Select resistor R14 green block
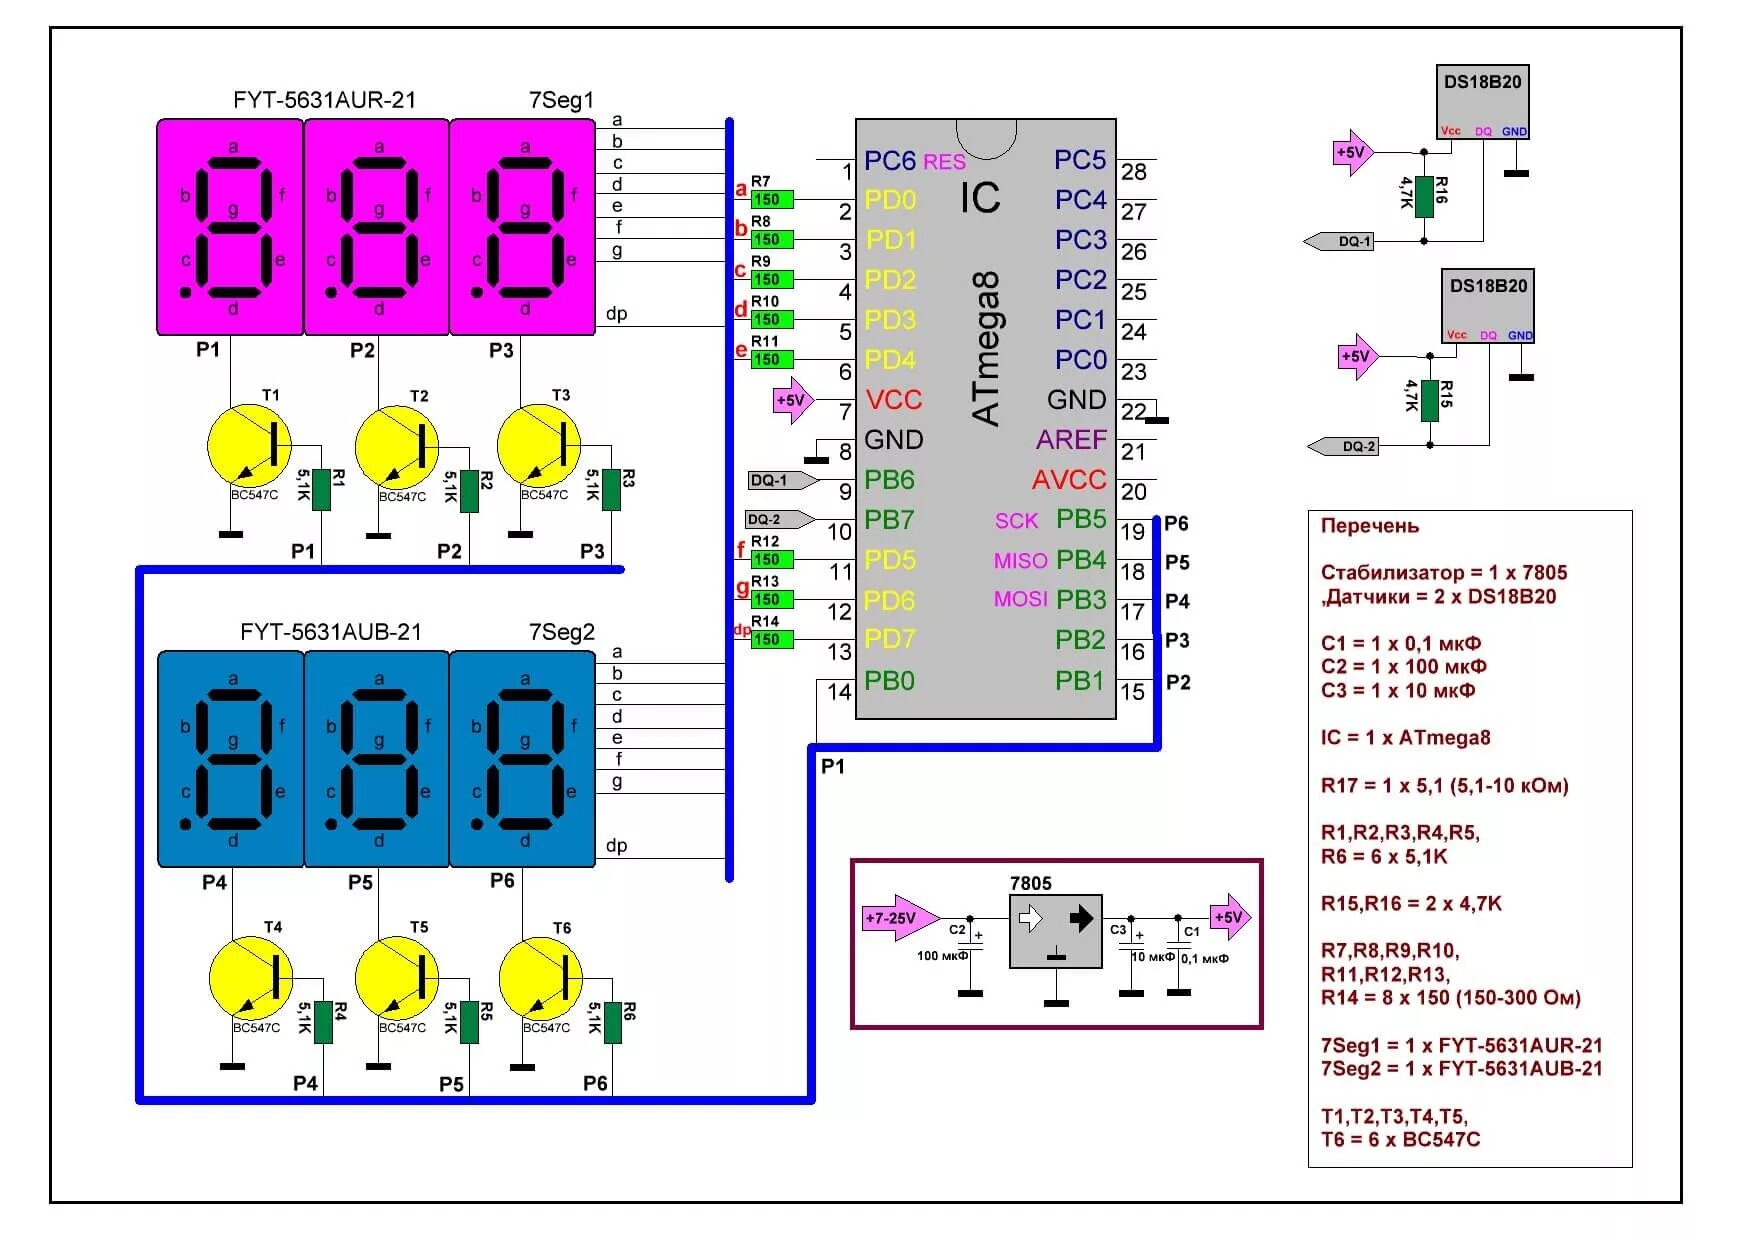Screen dimensions: 1754x1240 [772, 639]
